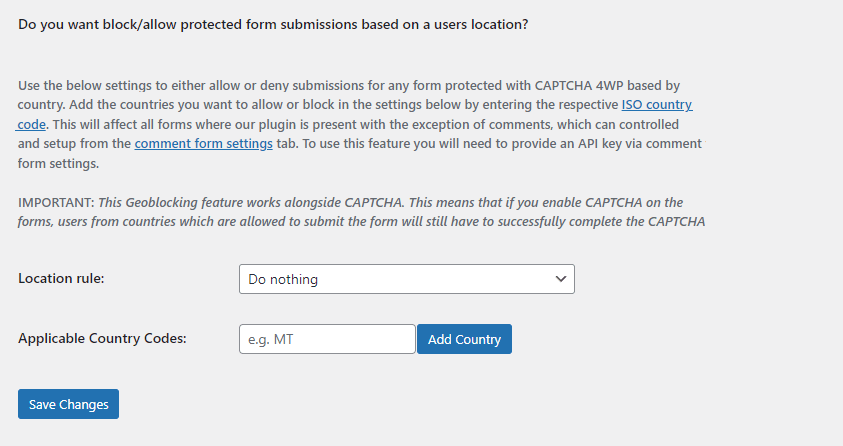Follow the comment form settings link
This screenshot has width=843, height=446.
coord(203,144)
